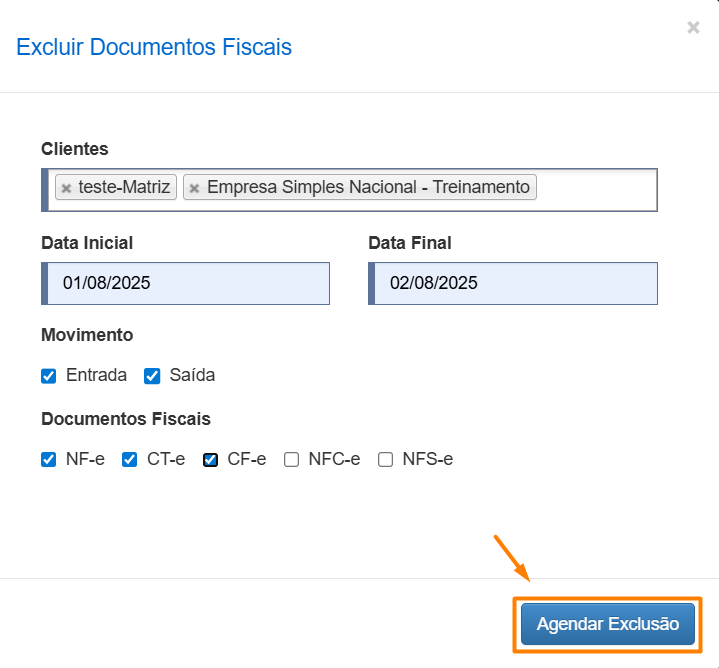Viewport: 719px width, 668px height.
Task: Uncheck the Saída movement checkbox
Action: tap(153, 376)
